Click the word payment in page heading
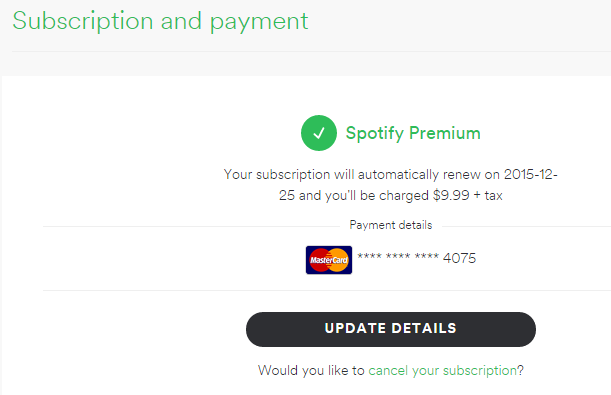This screenshot has width=611, height=395. point(259,22)
